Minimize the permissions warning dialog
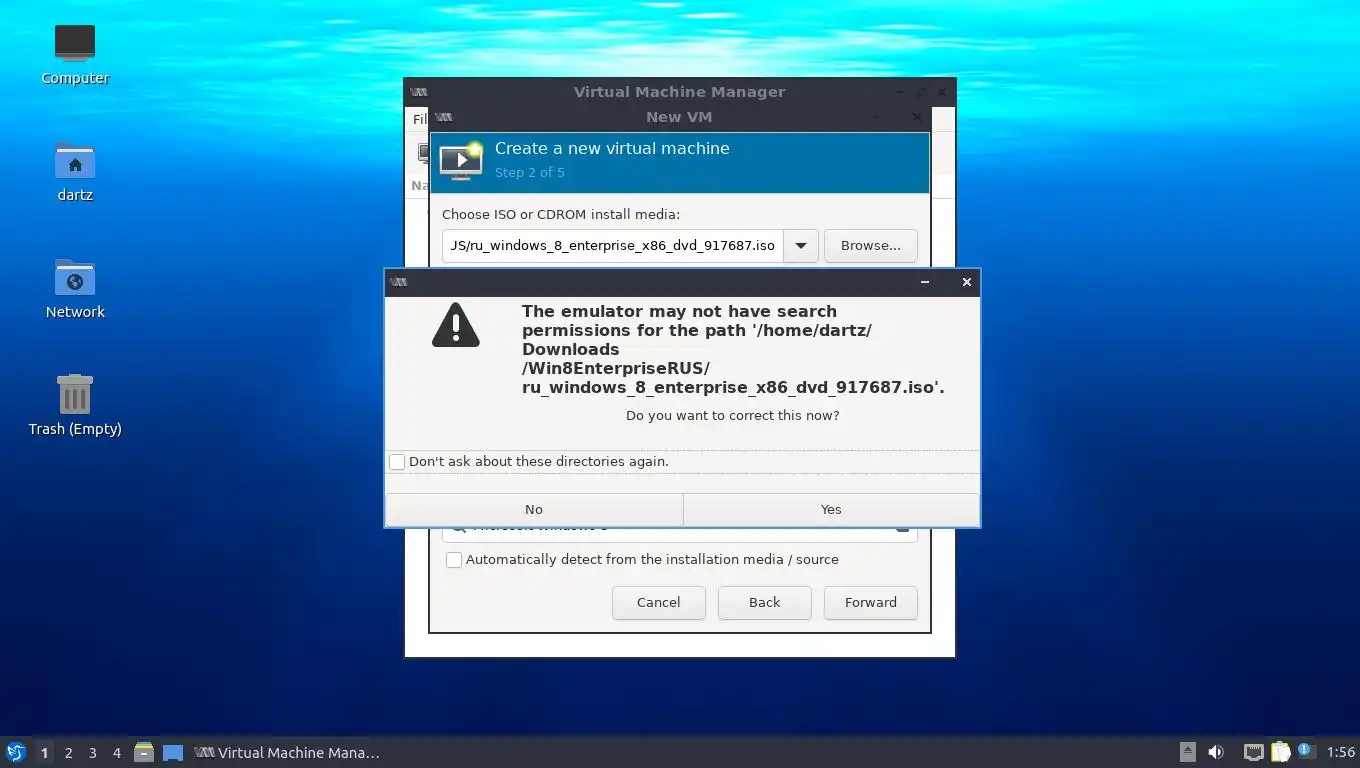Screen dimensions: 1360x768 tap(925, 282)
